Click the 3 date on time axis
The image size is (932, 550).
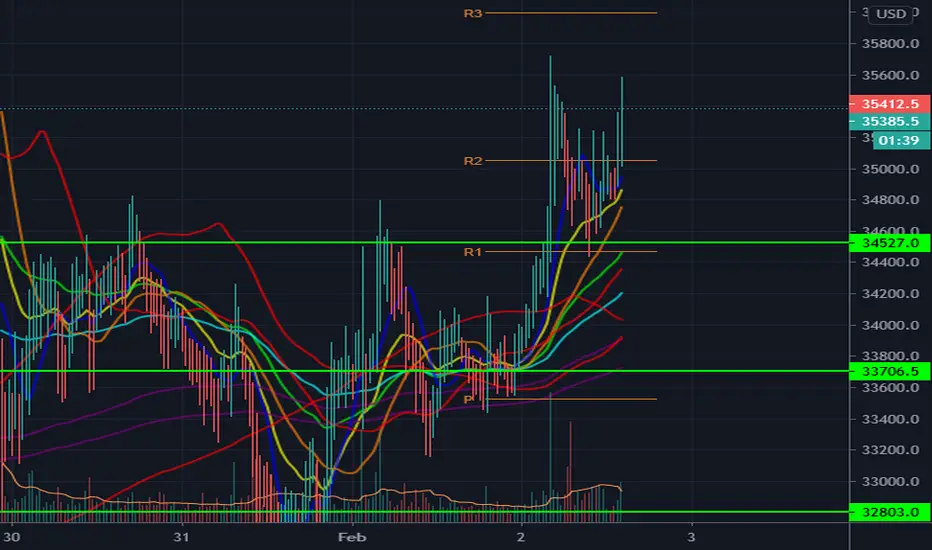[x=691, y=538]
